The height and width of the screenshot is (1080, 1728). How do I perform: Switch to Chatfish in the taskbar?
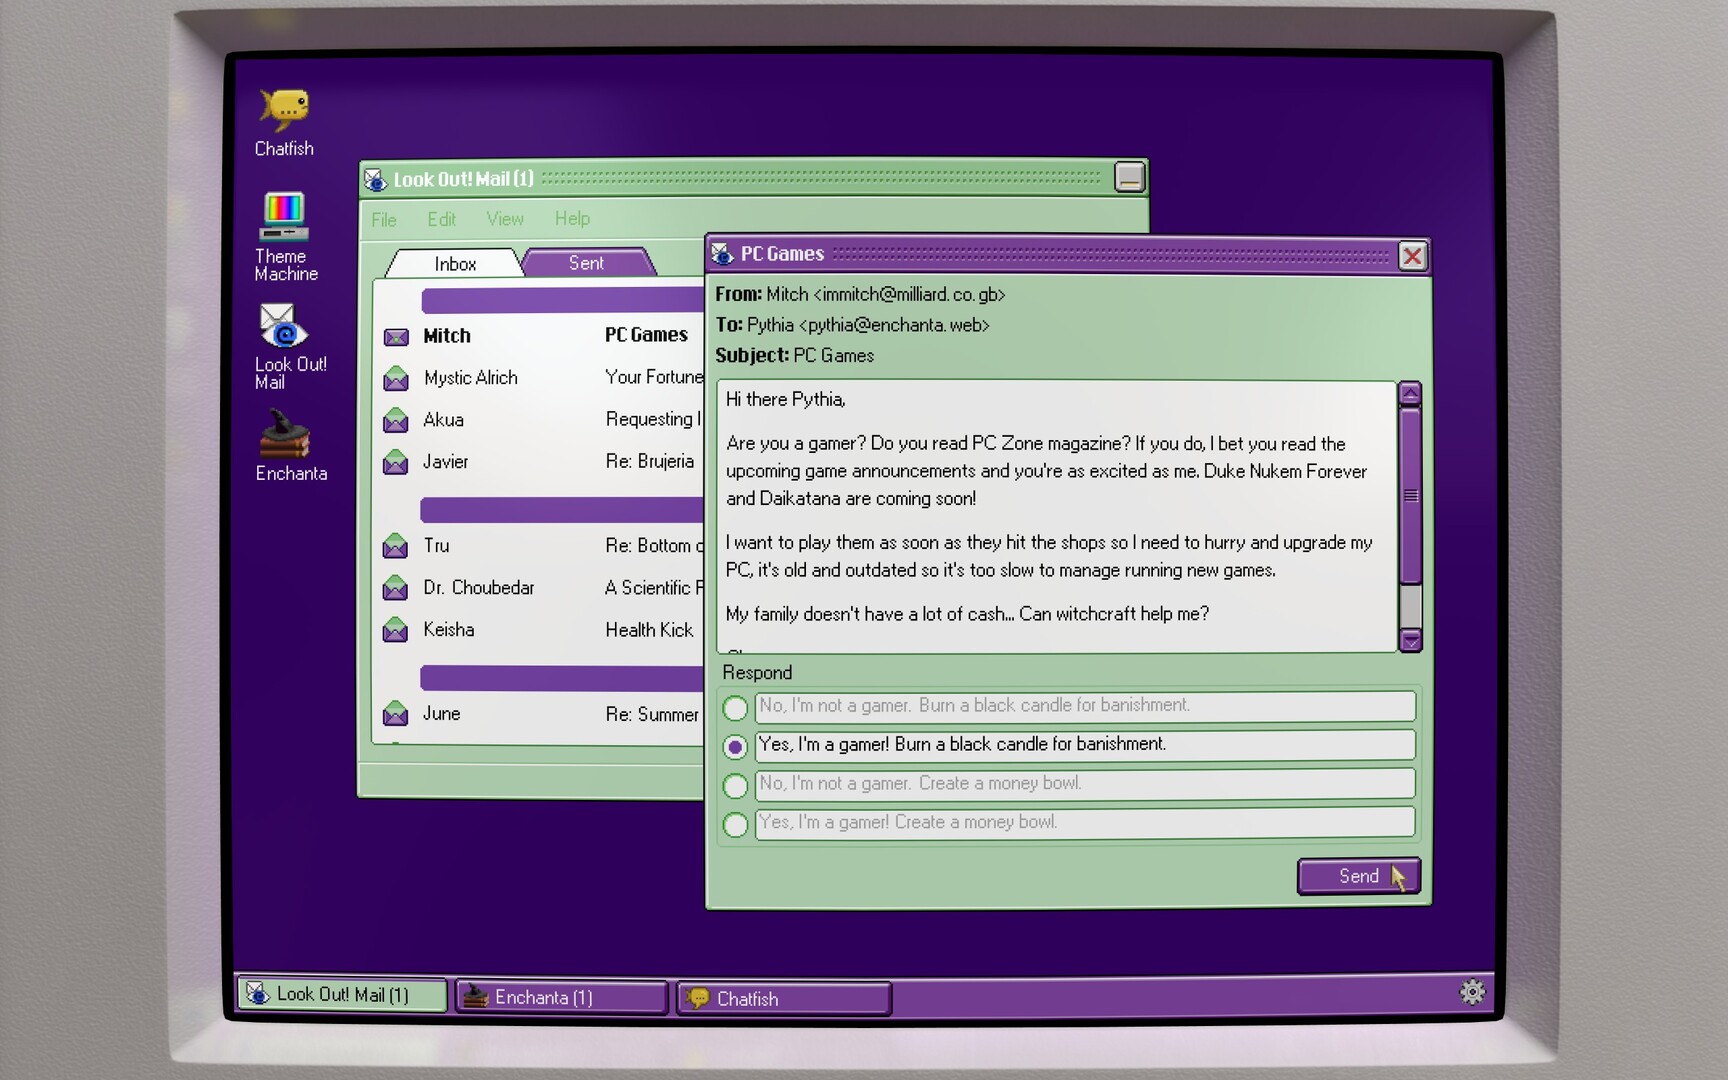pos(784,998)
